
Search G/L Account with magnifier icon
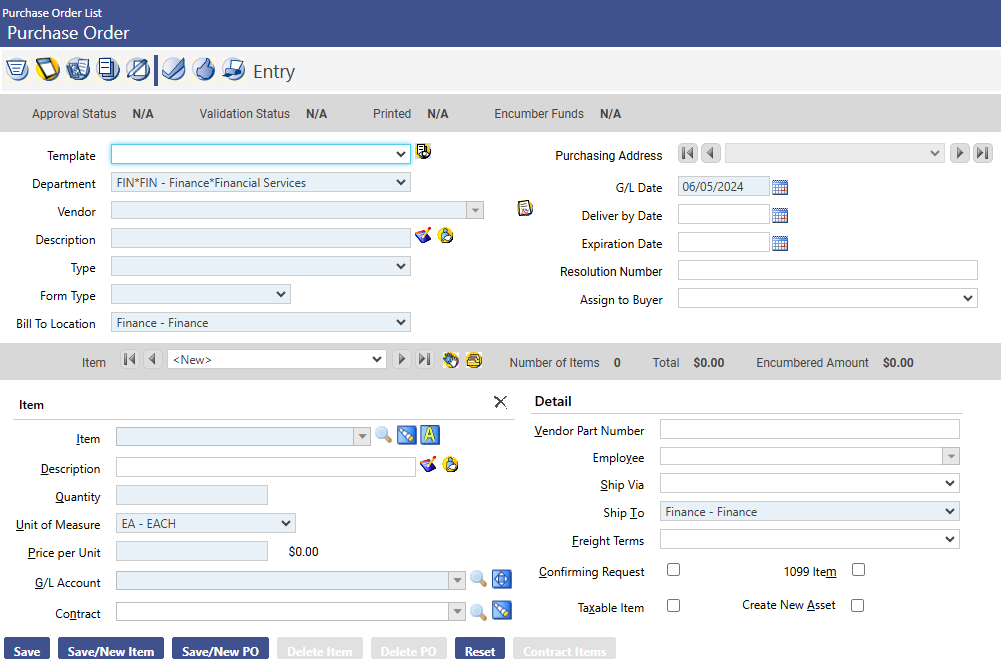[x=478, y=579]
